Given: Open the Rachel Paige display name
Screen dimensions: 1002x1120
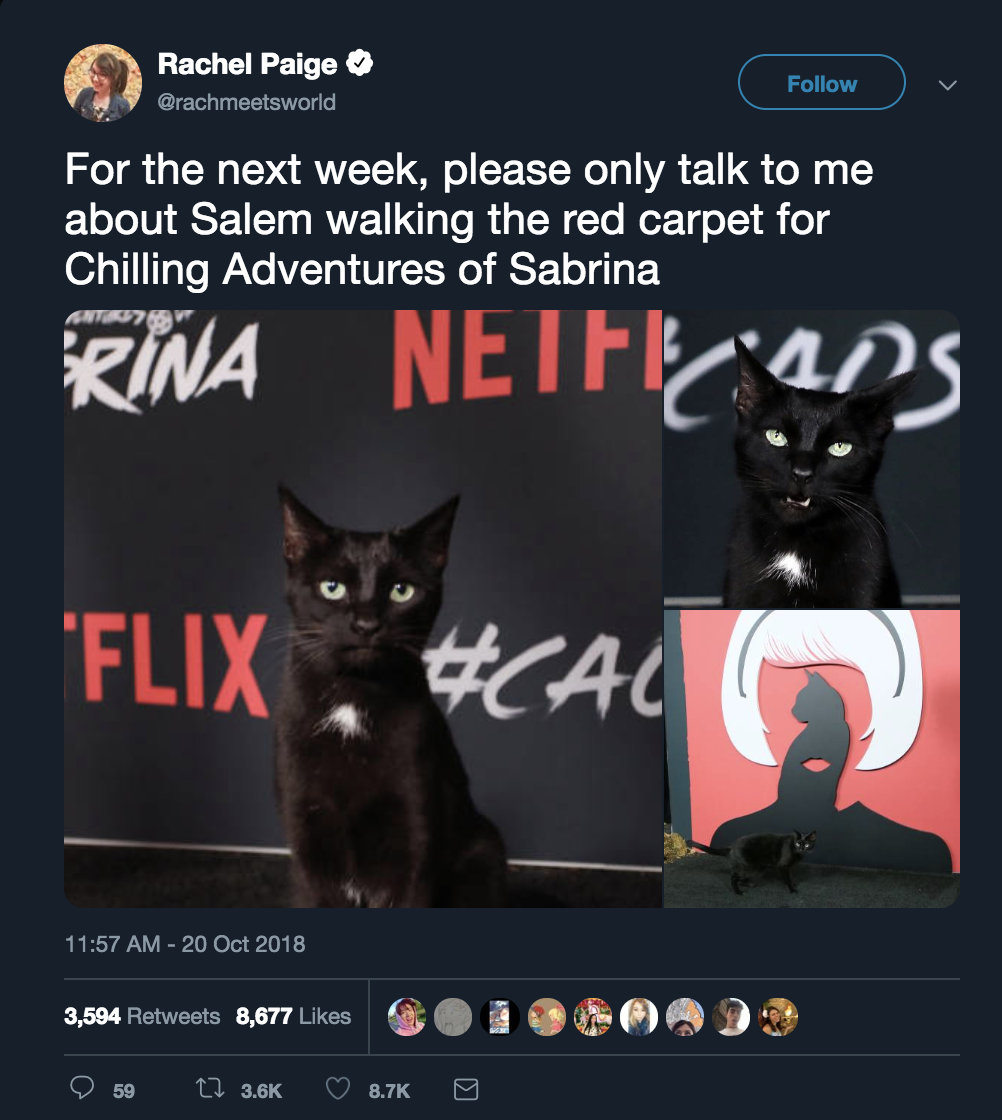Looking at the screenshot, I should pyautogui.click(x=248, y=64).
